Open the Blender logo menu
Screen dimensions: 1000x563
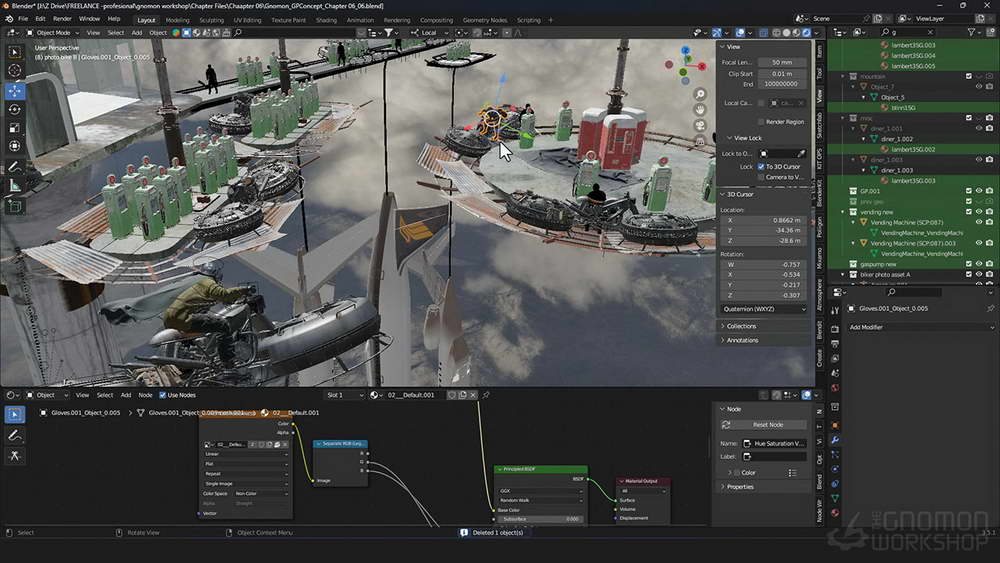(10, 19)
